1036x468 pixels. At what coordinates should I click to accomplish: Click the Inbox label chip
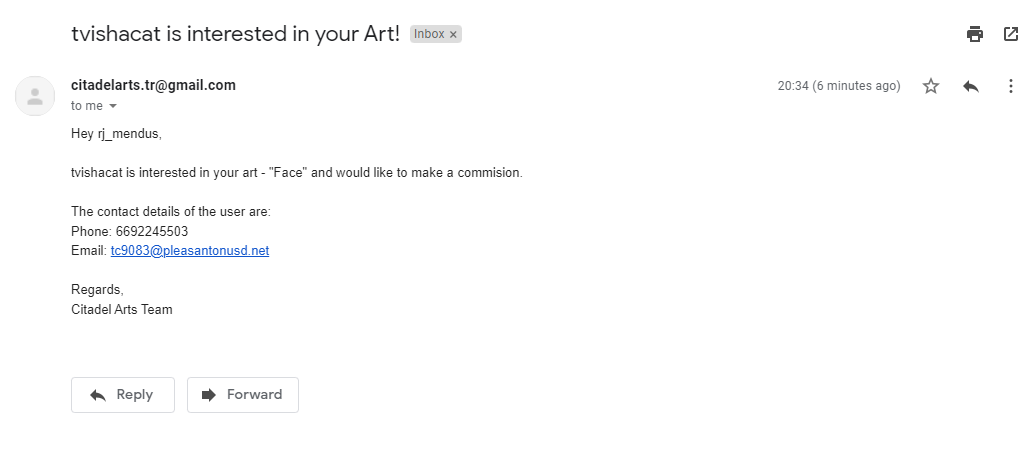pyautogui.click(x=429, y=34)
